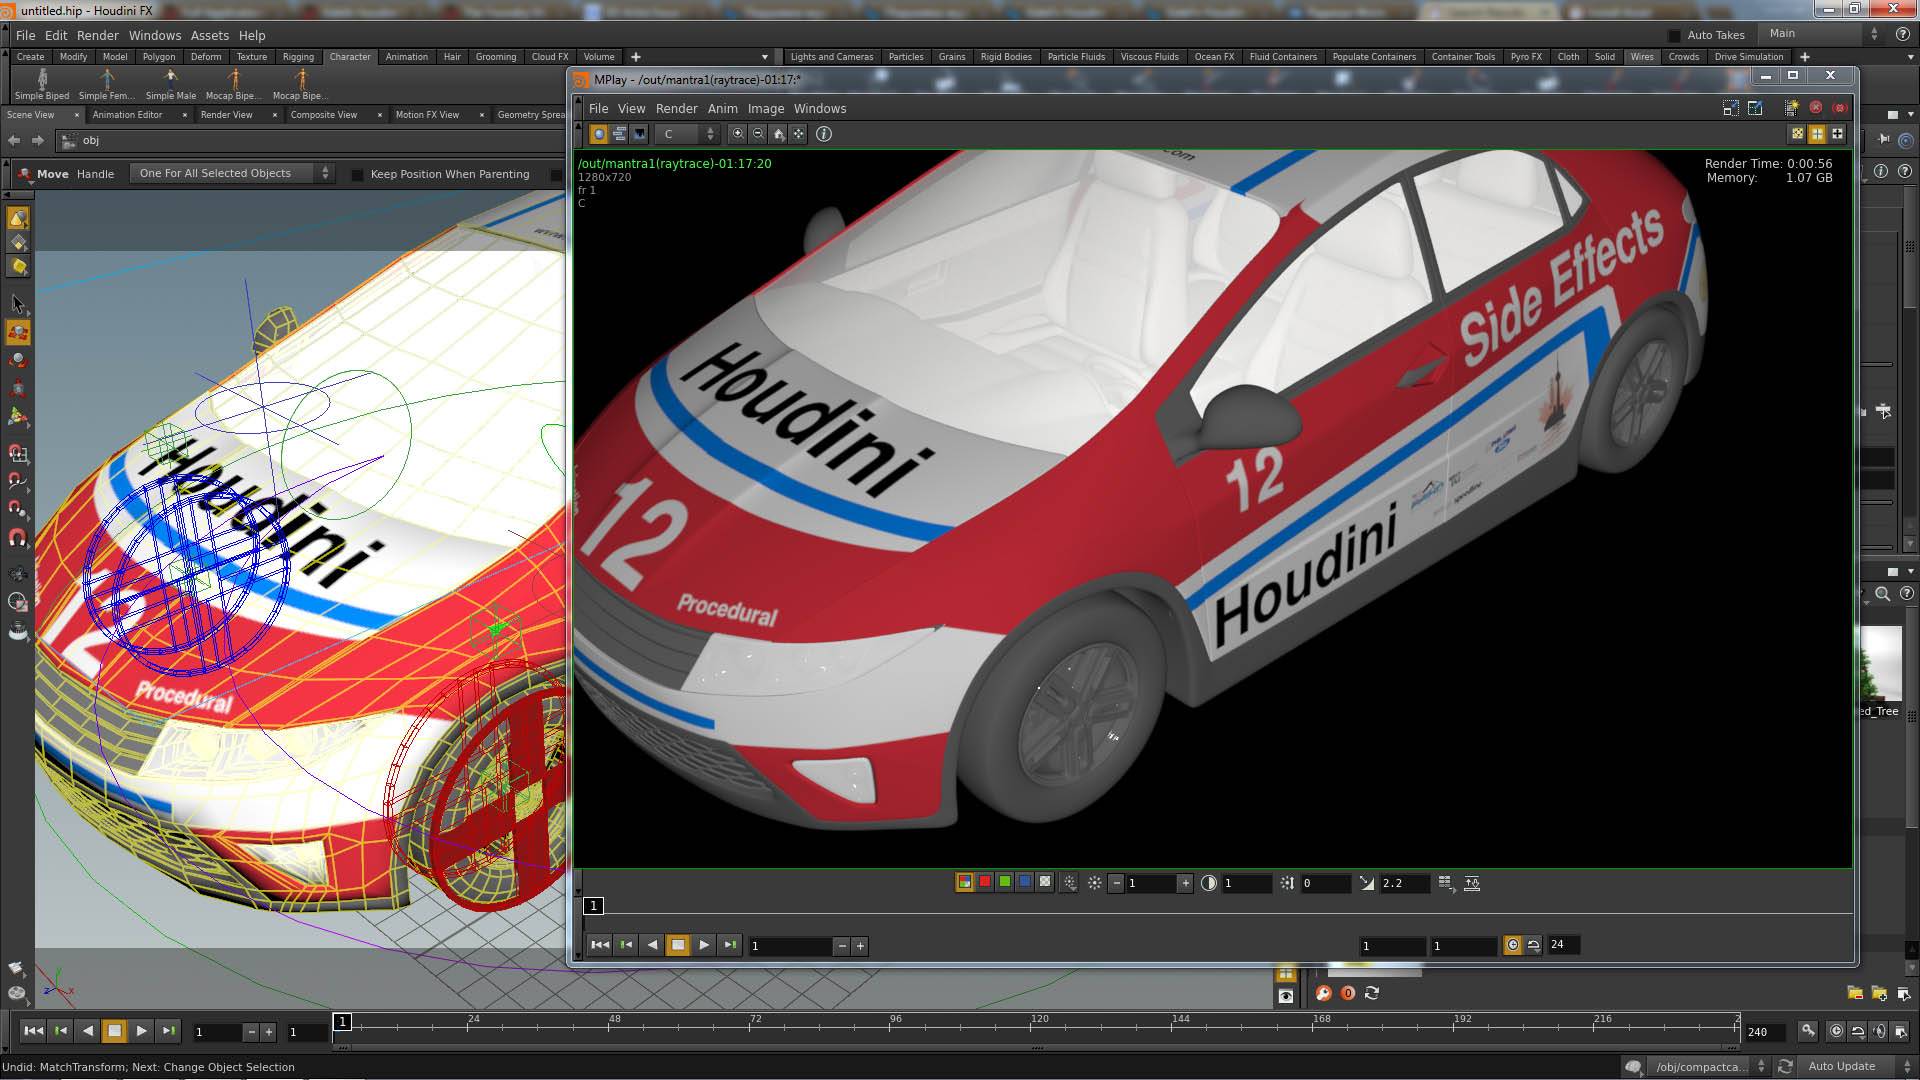Open One For All Selected Objects dropdown
This screenshot has height=1080, width=1920.
click(x=233, y=174)
